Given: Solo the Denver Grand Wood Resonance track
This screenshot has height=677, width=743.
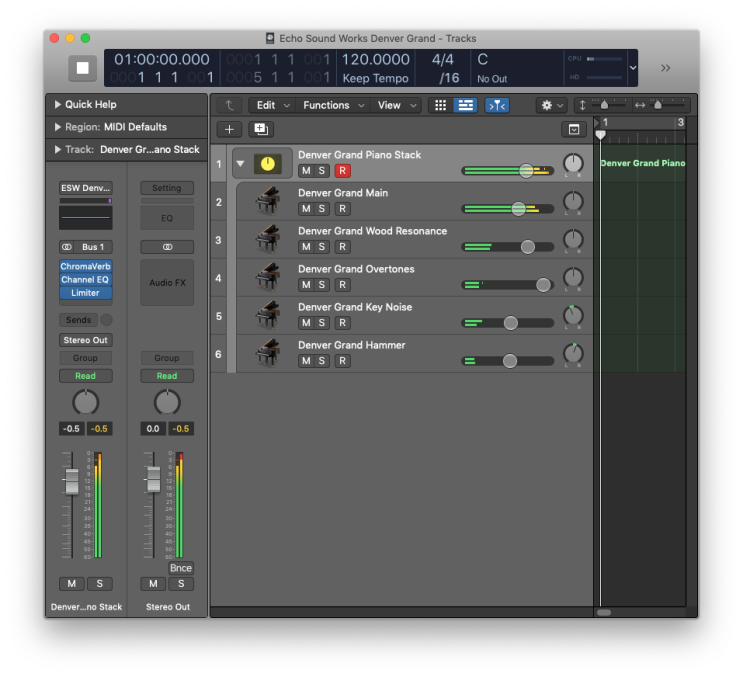Looking at the screenshot, I should click(322, 247).
